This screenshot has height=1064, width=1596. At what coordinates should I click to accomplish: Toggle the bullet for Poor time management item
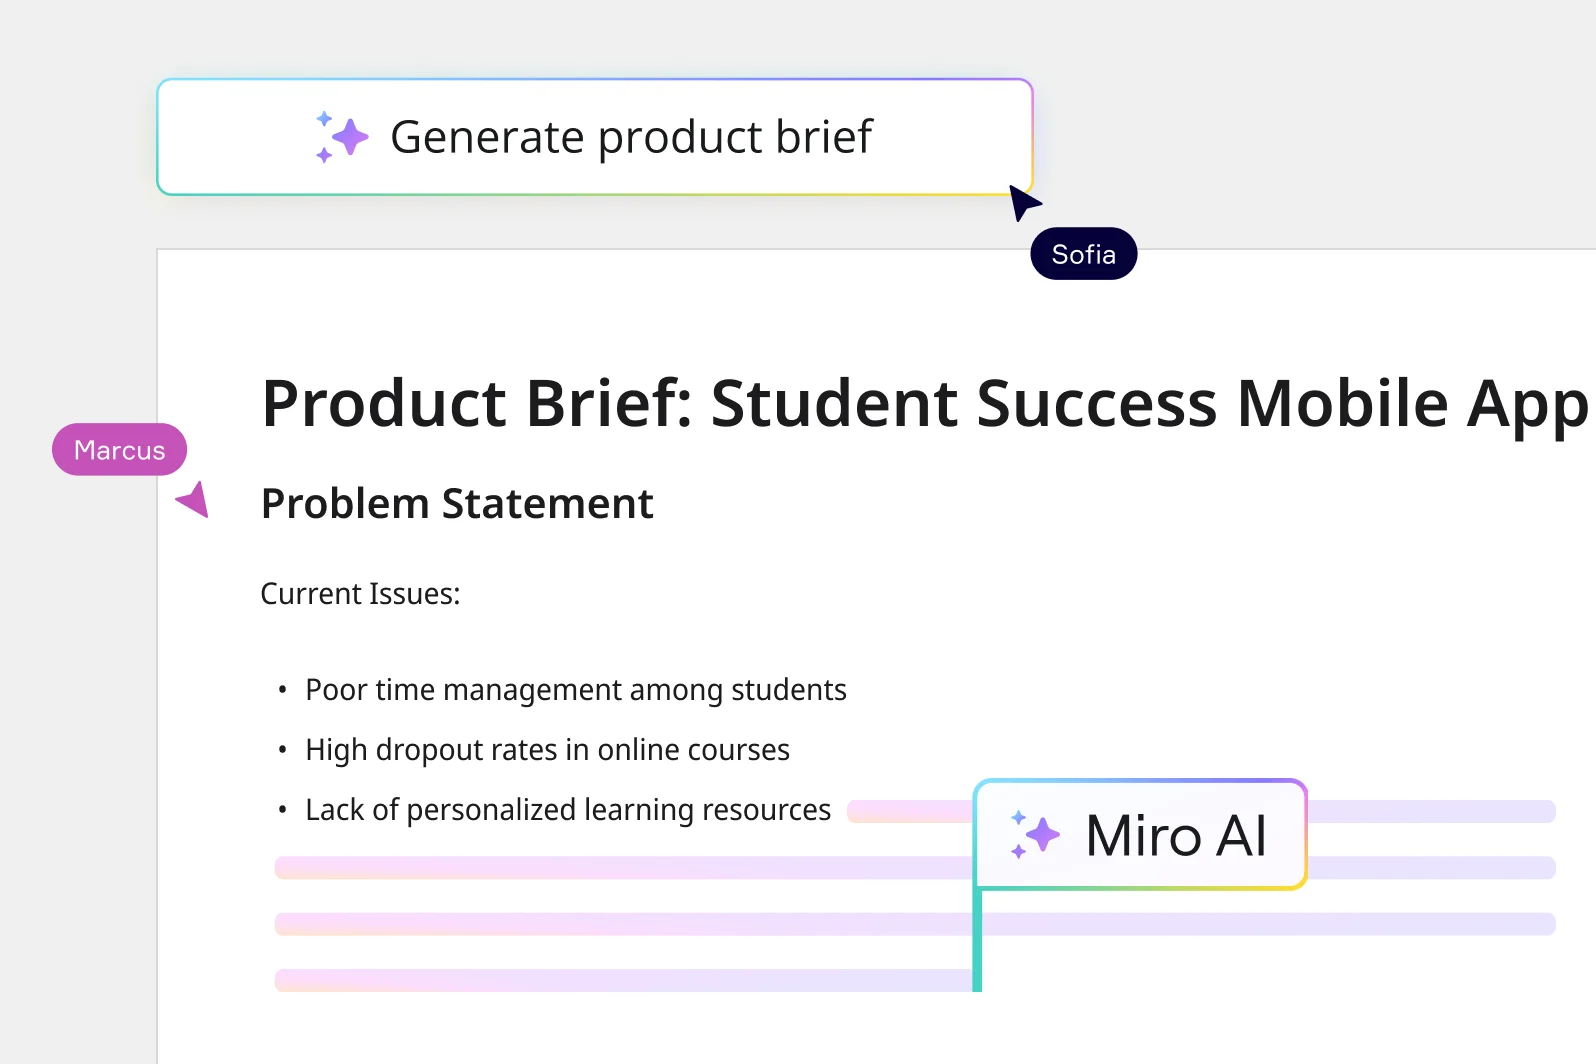282,689
